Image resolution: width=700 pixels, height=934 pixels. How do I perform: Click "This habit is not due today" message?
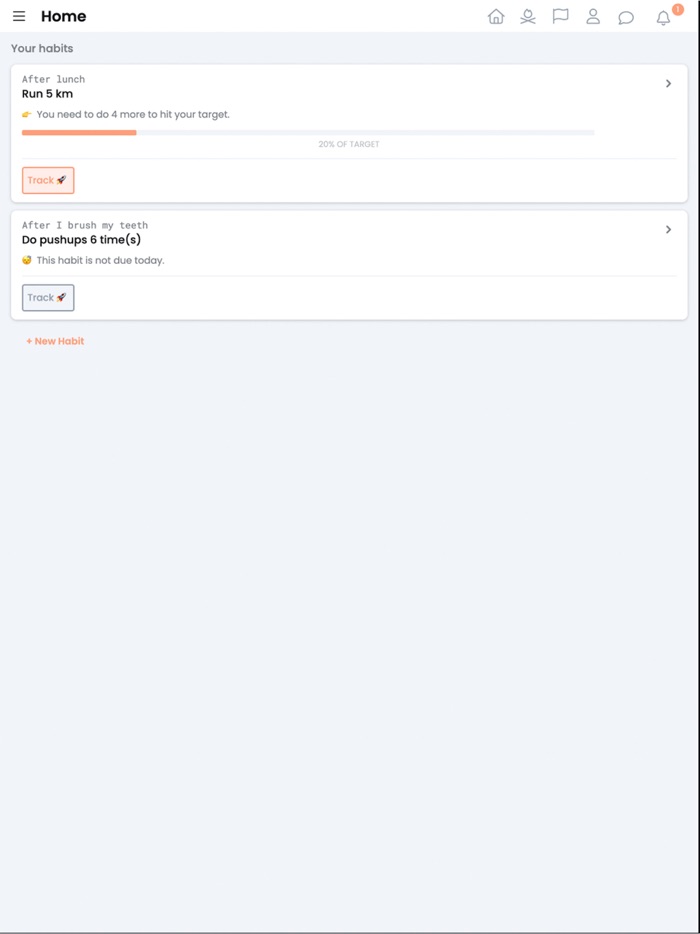tap(100, 260)
